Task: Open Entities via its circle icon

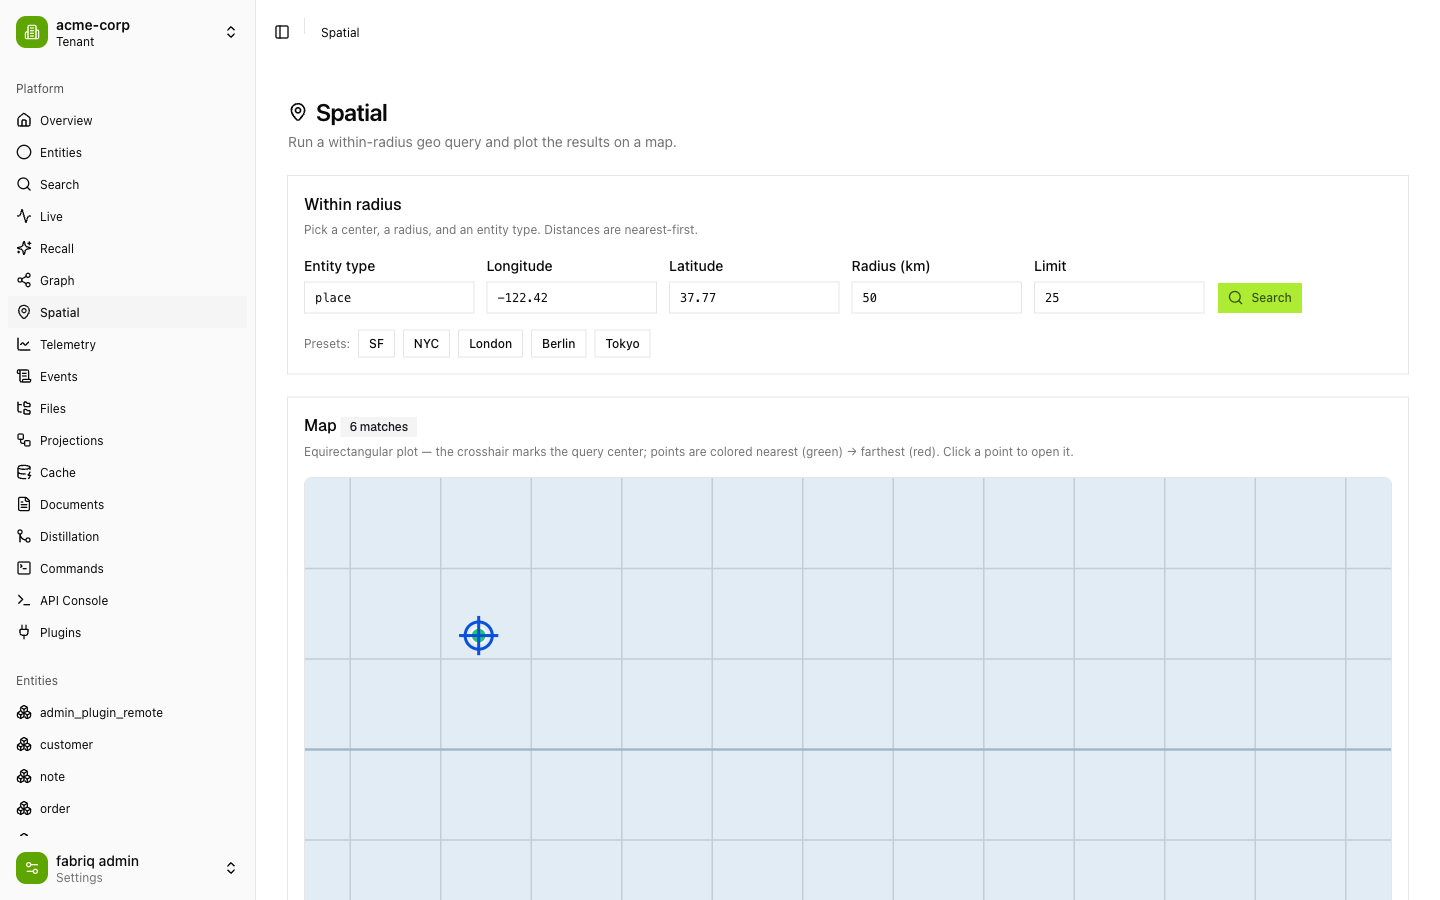Action: pos(24,152)
